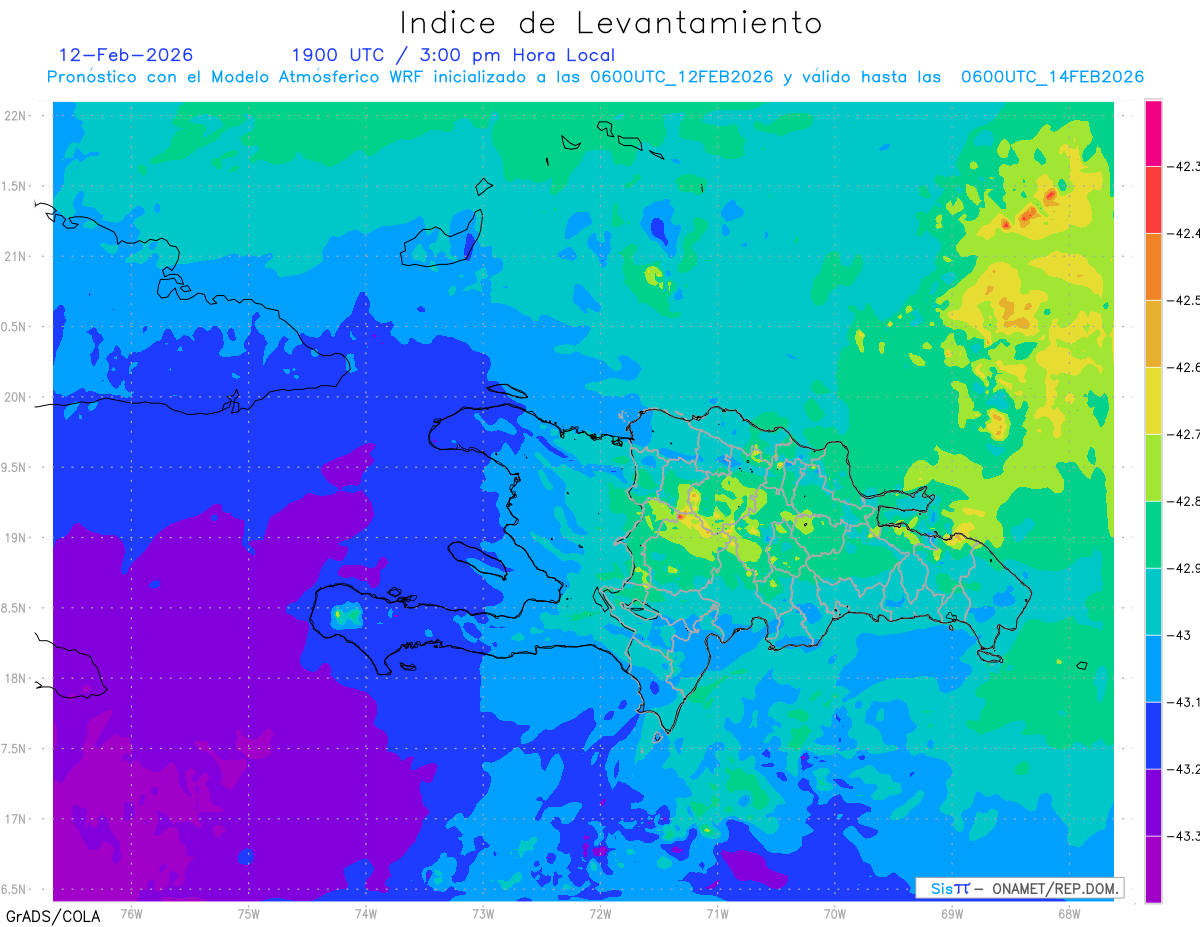Click the "-42.3" colorbar value

[x=1184, y=166]
